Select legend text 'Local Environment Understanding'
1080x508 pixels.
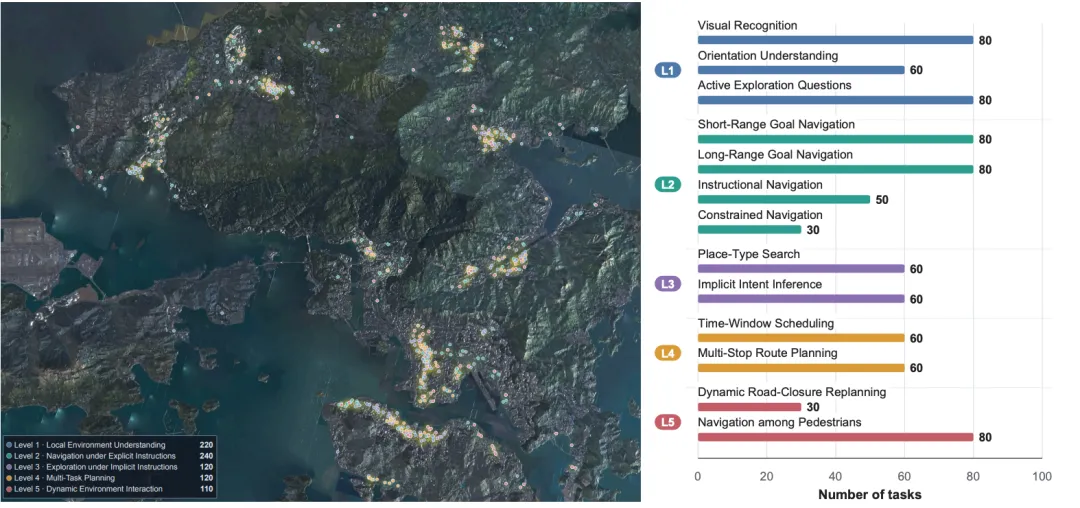pos(107,445)
